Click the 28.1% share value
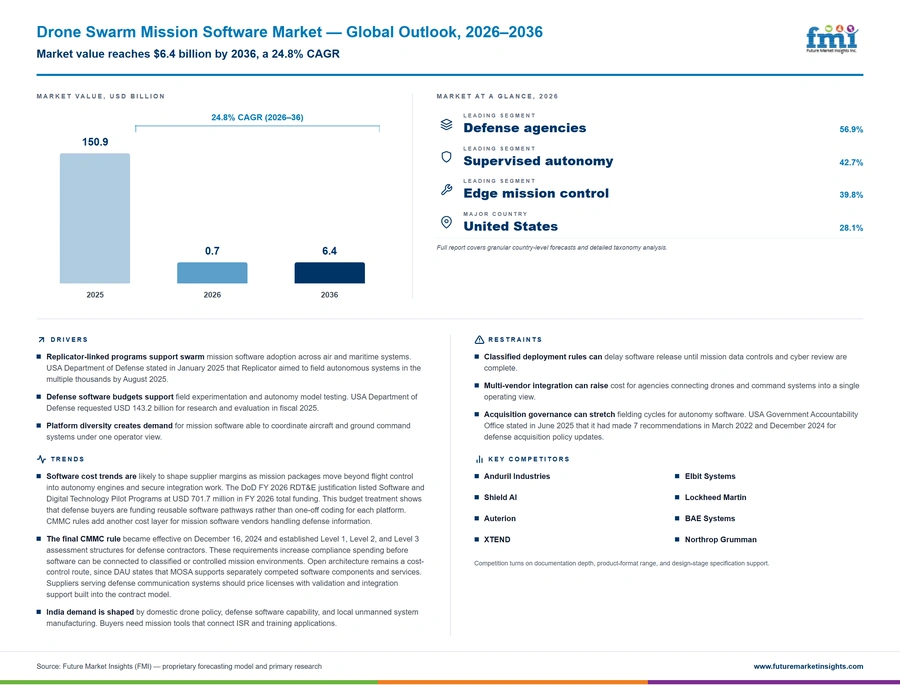The image size is (900, 685). (851, 228)
